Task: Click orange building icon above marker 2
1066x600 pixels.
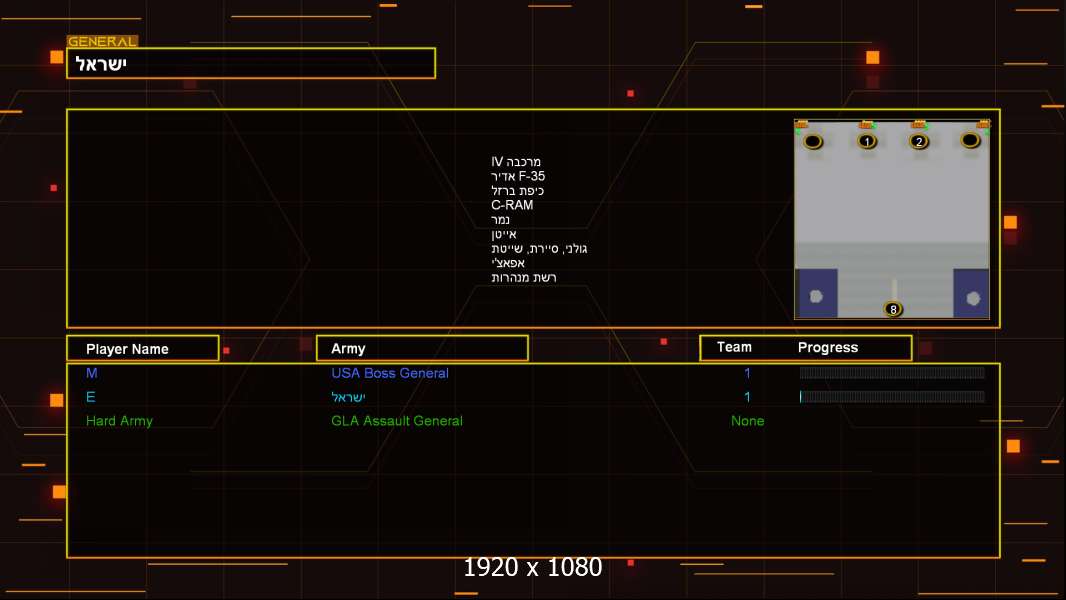Action: [x=919, y=124]
